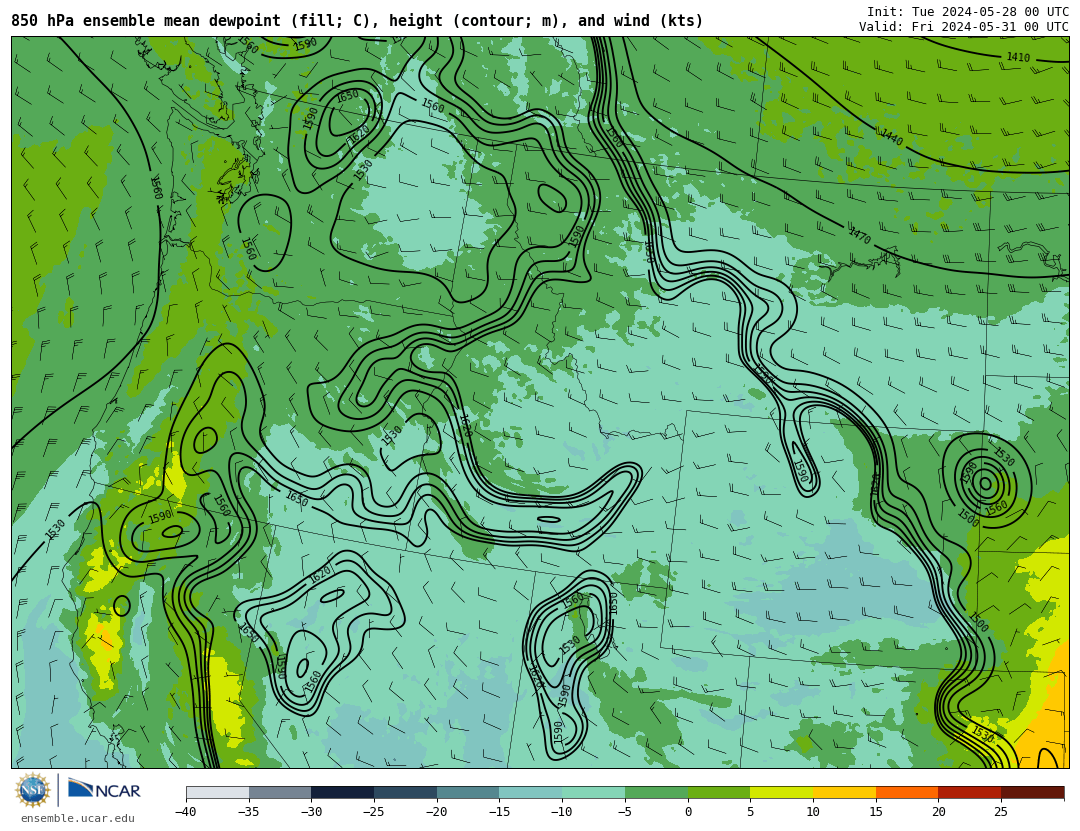Pick the orange 15 to 20 colorbar segment

(907, 792)
